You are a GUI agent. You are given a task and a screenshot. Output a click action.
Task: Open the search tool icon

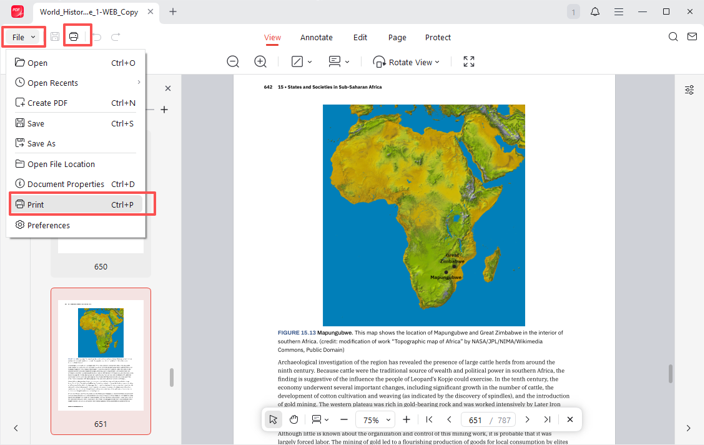click(673, 37)
